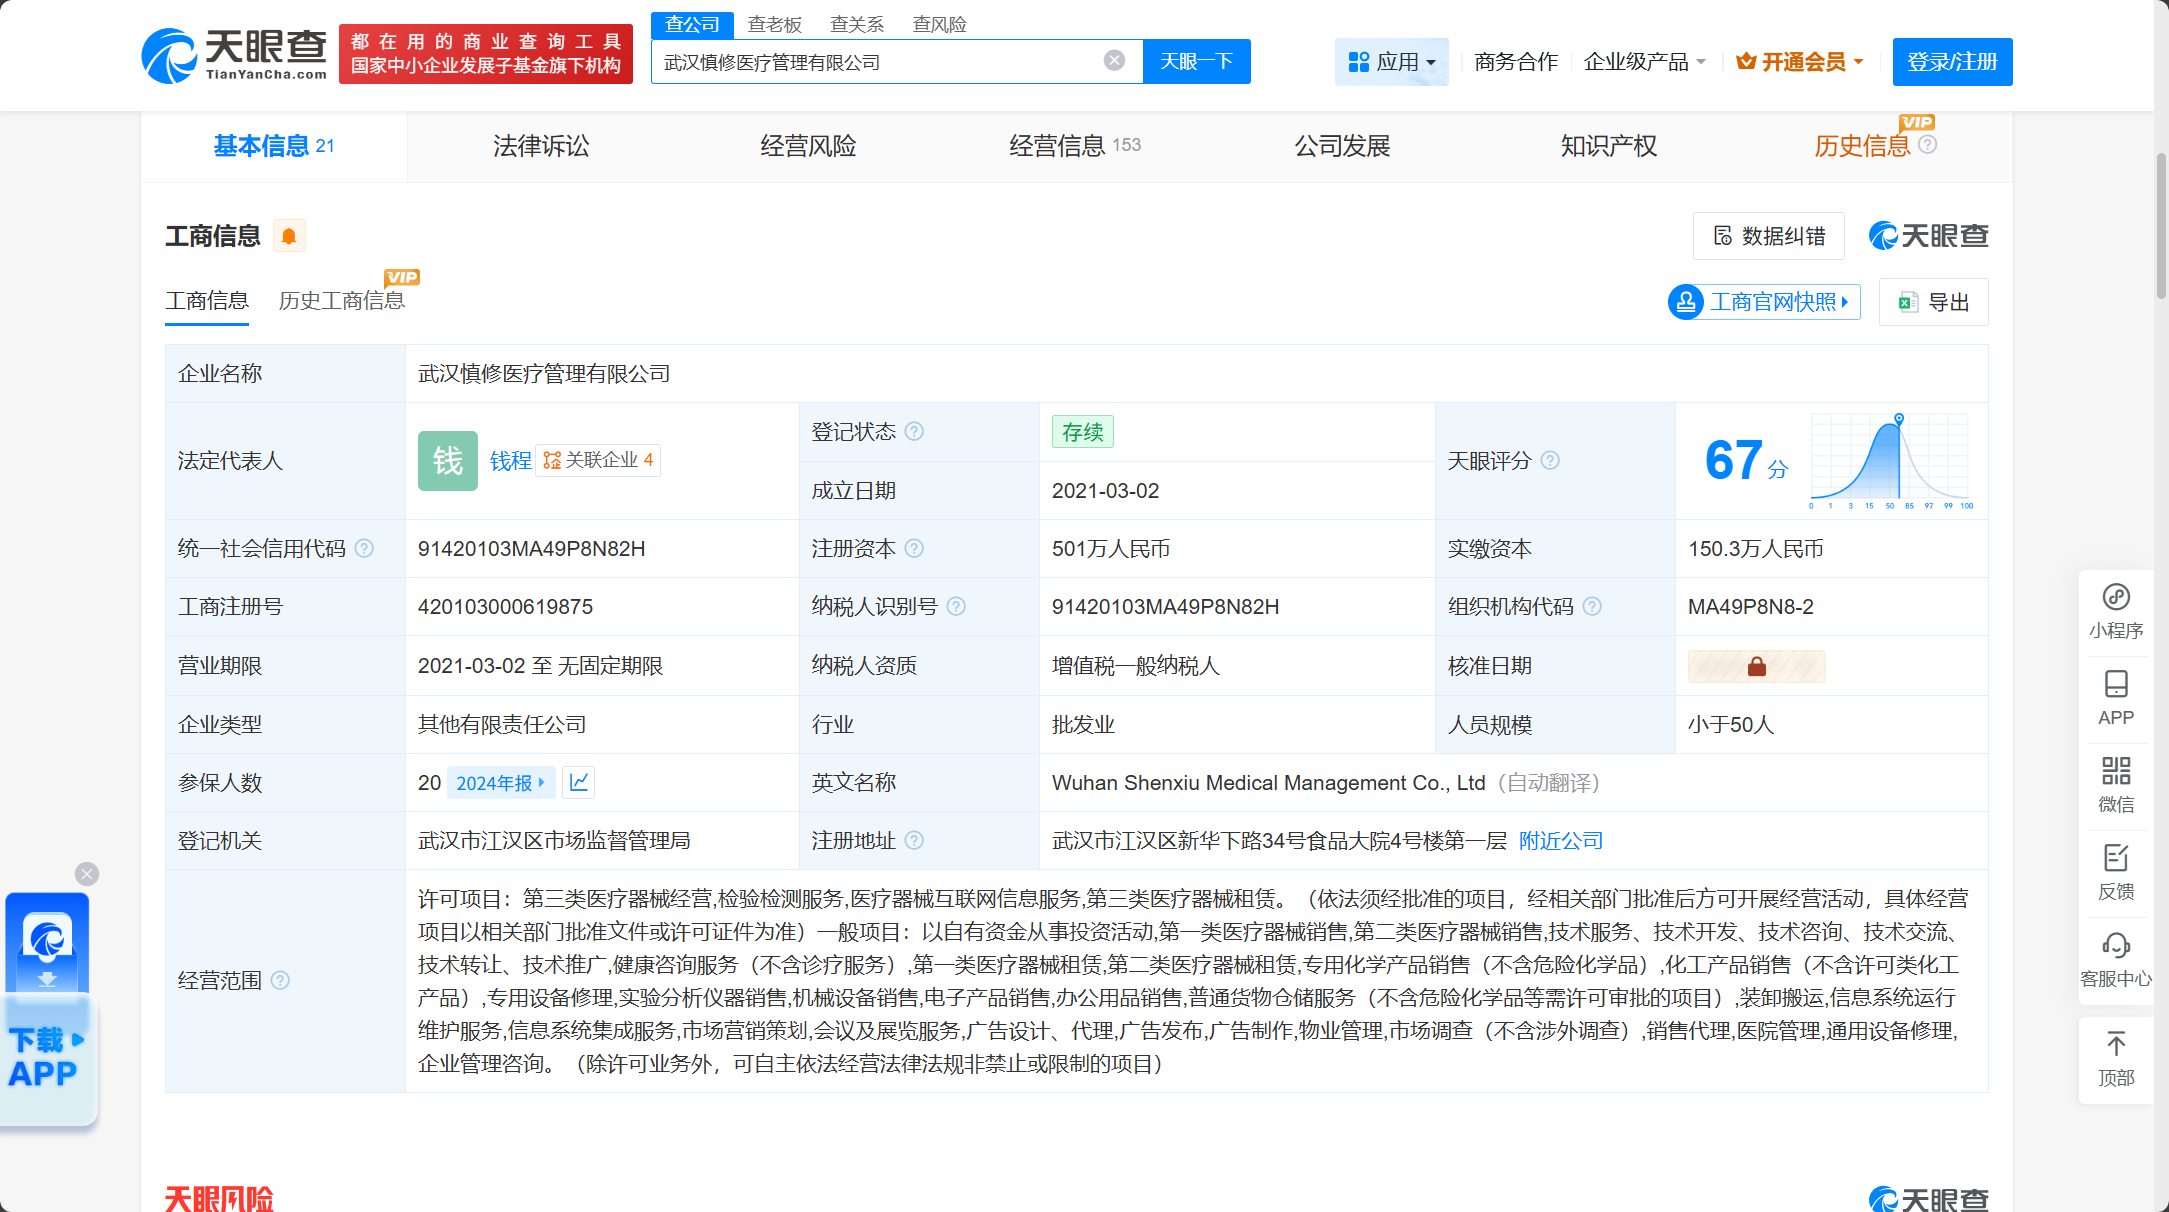Viewport: 2169px width, 1212px height.
Task: Click the locked 核准日期 value
Action: pyautogui.click(x=1756, y=666)
